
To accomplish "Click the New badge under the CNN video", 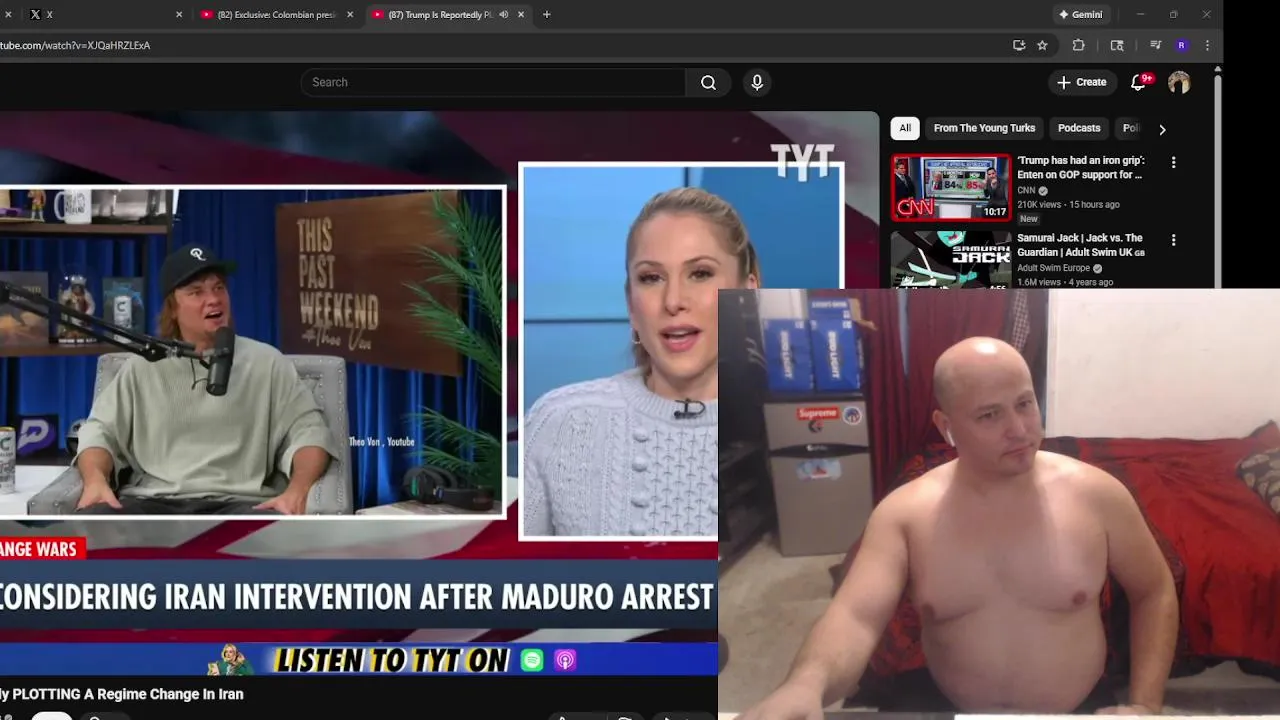I will 1029,218.
